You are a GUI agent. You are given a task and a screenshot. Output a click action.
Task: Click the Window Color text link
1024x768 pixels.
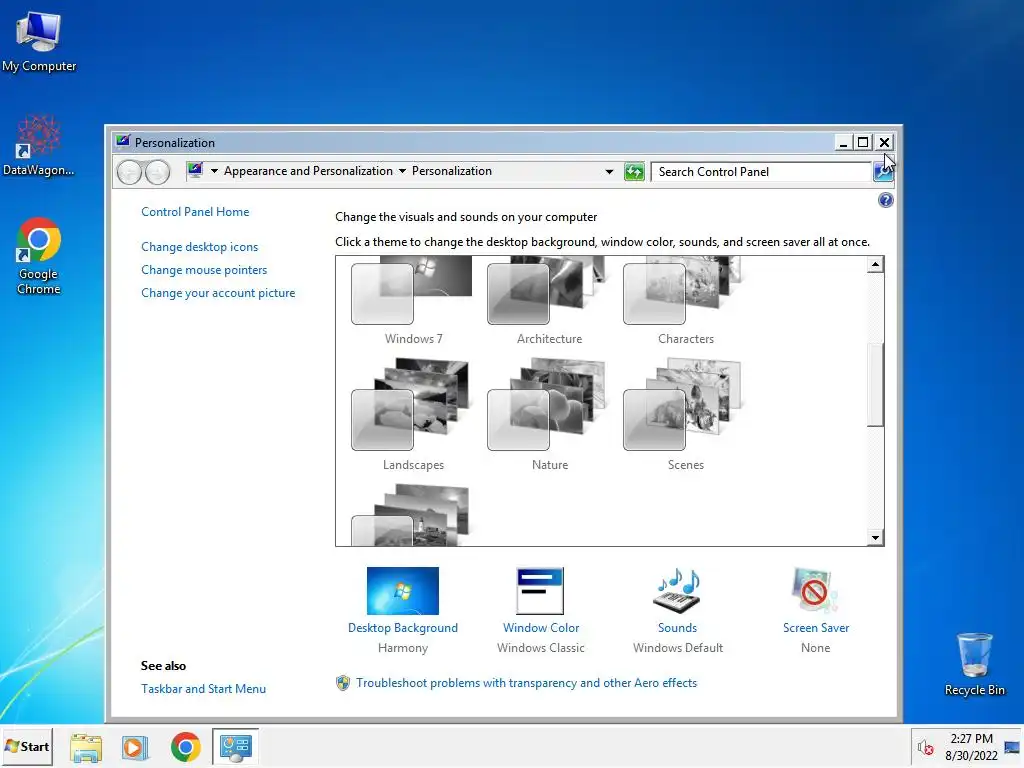(x=541, y=628)
